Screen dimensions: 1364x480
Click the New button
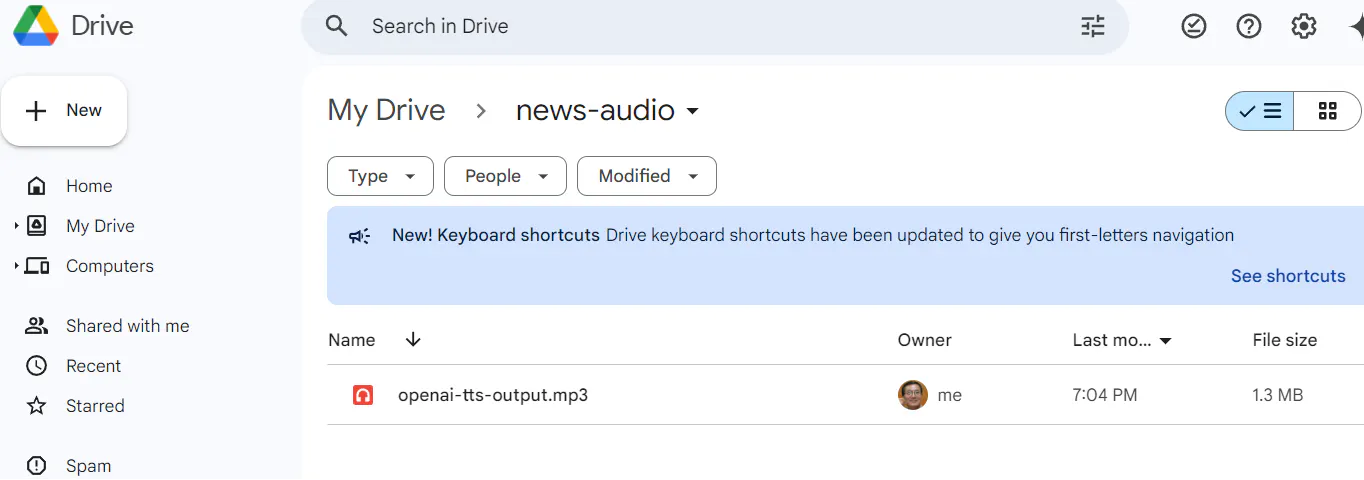[64, 111]
